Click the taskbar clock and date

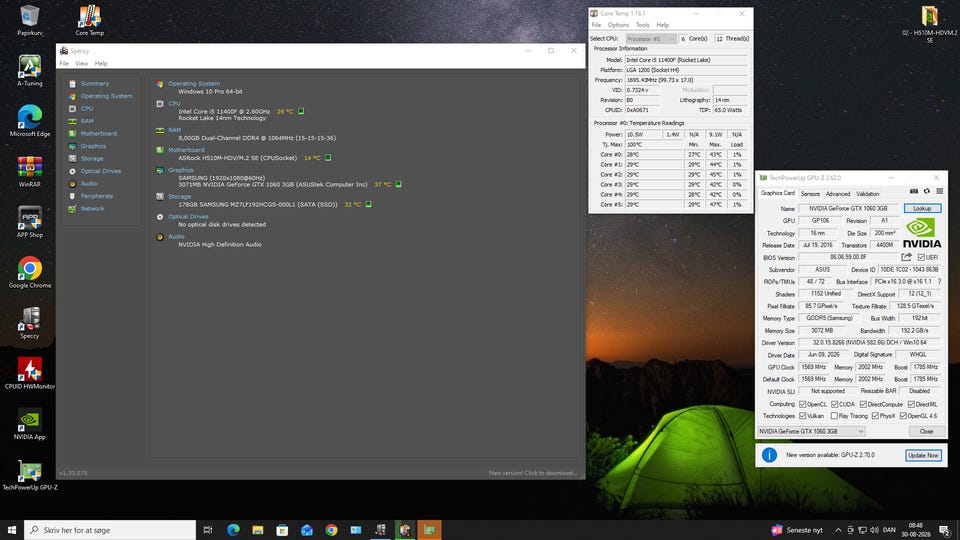(x=915, y=530)
